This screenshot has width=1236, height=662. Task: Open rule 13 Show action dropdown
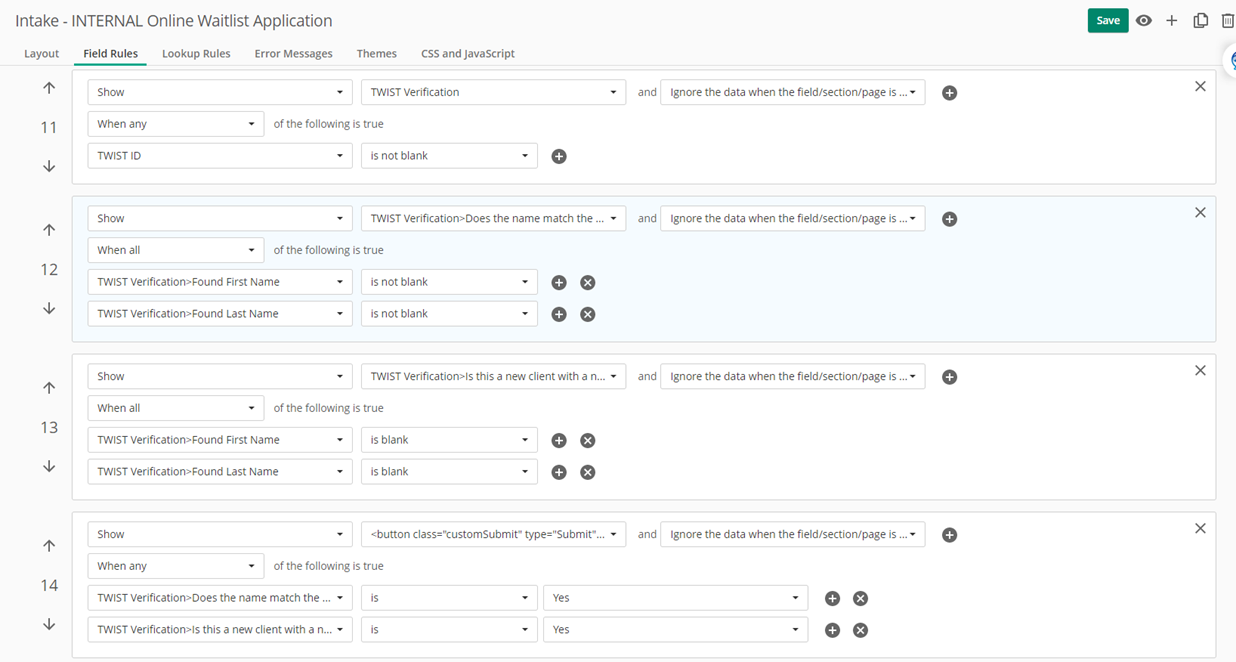pyautogui.click(x=220, y=376)
